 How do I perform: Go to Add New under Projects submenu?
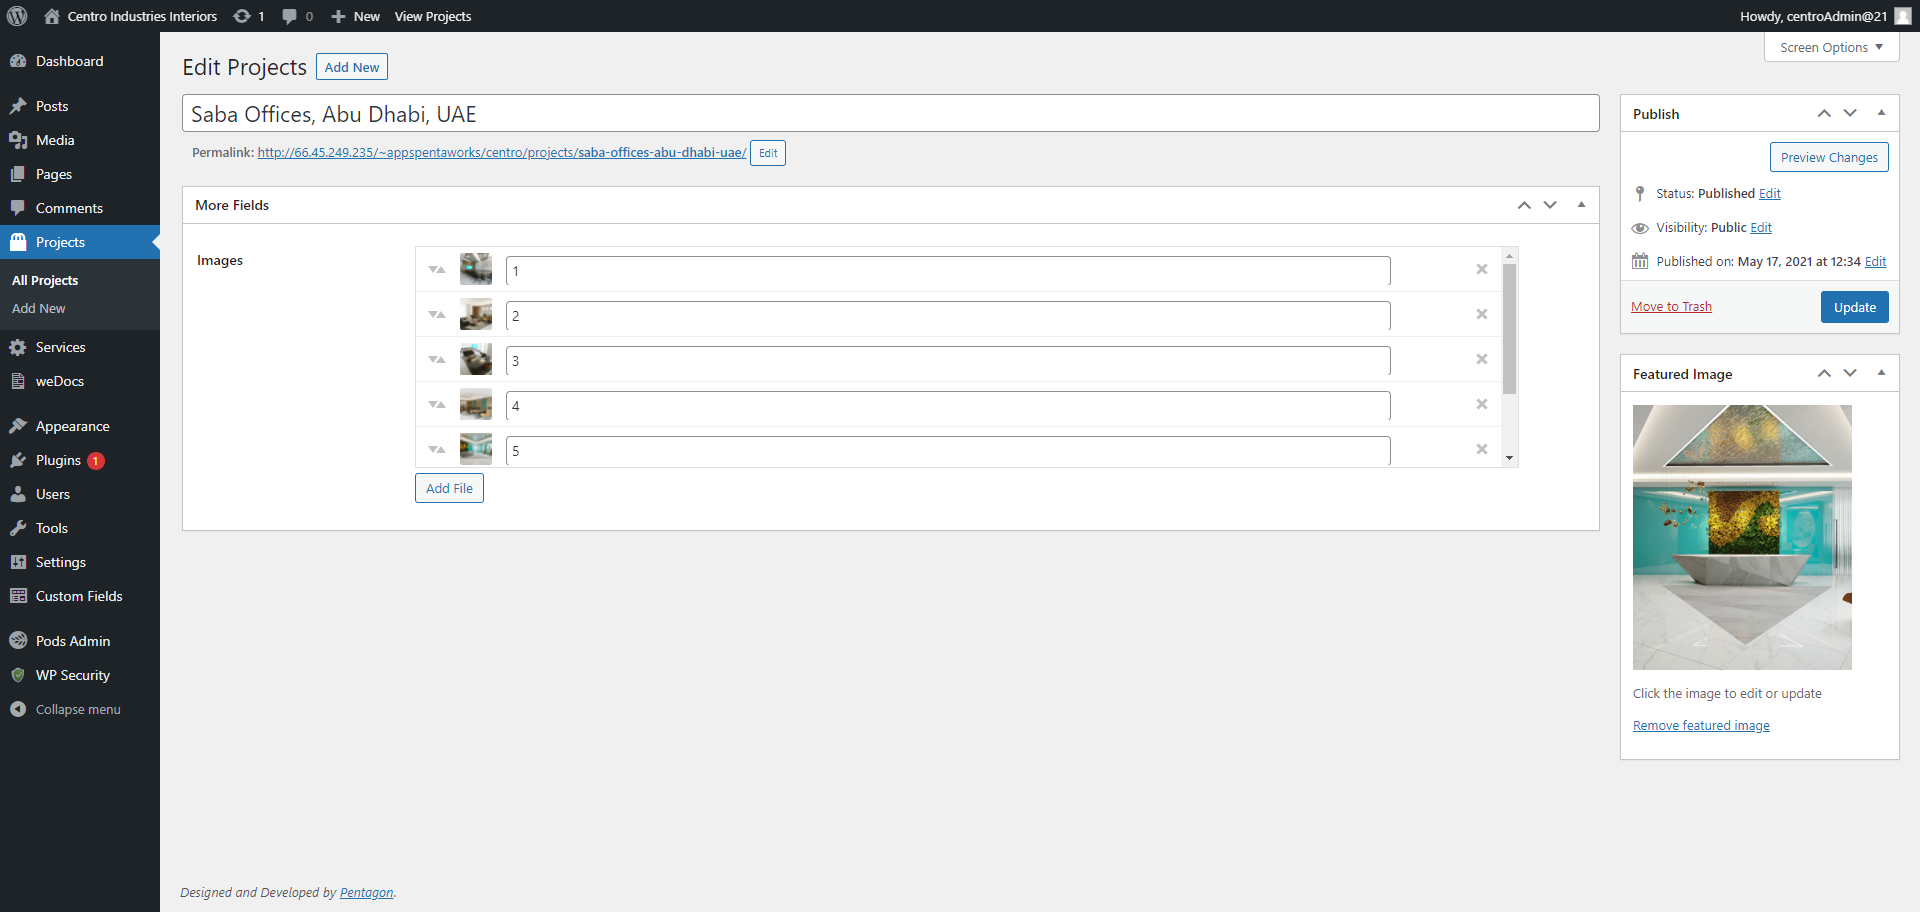pos(39,309)
